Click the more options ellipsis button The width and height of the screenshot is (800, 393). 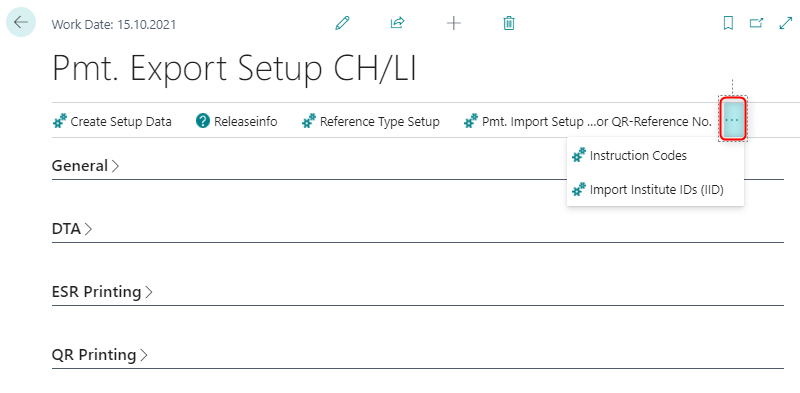click(x=733, y=119)
